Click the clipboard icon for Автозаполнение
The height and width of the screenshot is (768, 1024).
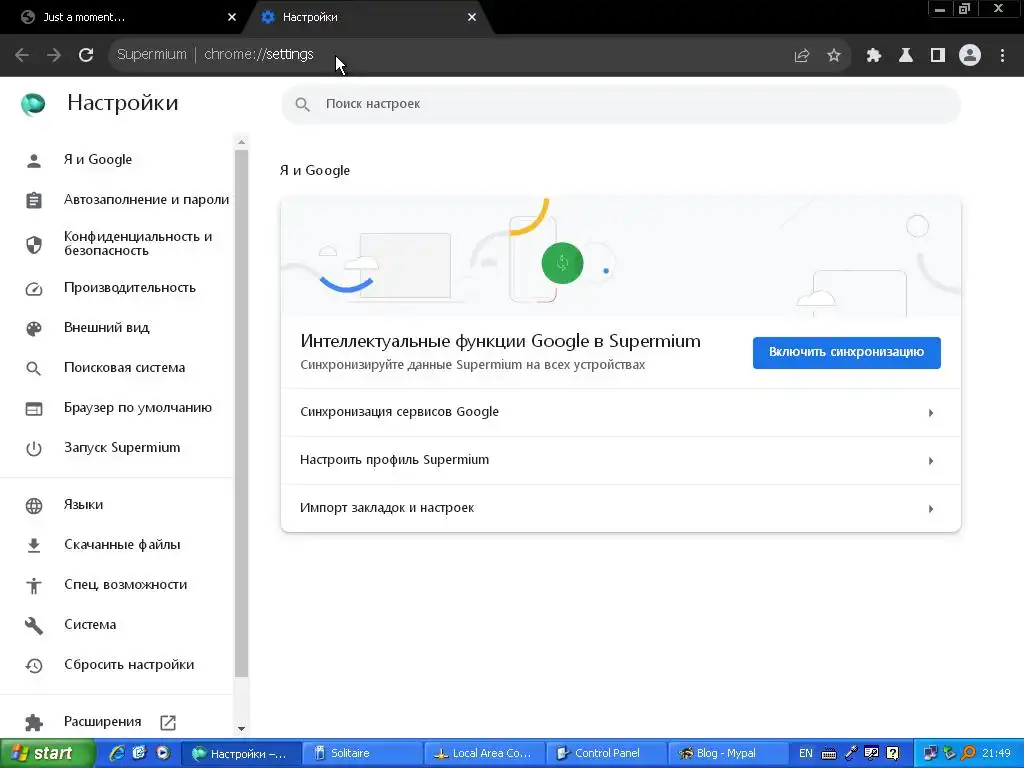coord(34,200)
